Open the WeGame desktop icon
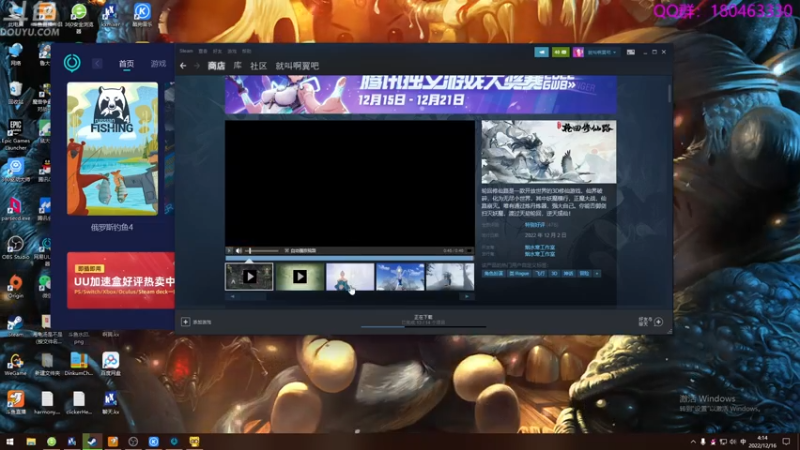 pyautogui.click(x=15, y=364)
